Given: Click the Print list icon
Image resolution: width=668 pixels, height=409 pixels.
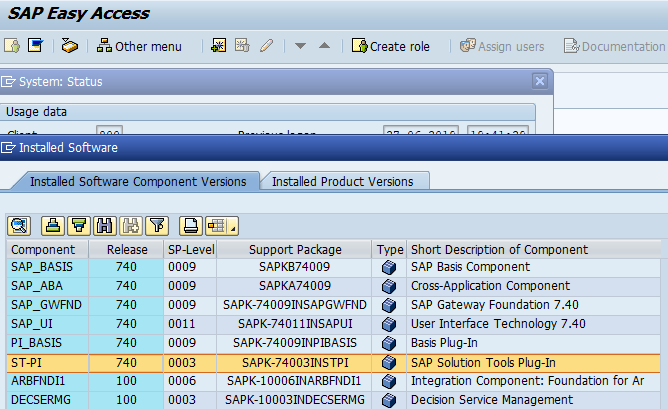Looking at the screenshot, I should (192, 225).
